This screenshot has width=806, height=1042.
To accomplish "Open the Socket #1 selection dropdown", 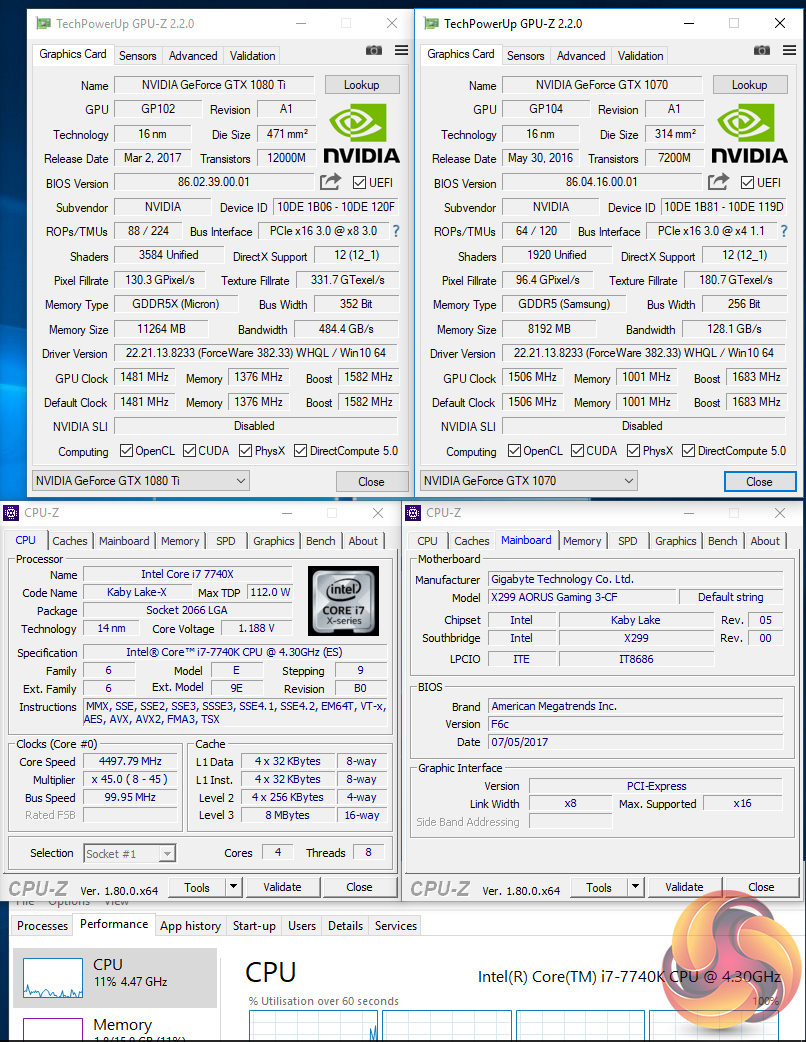I will (130, 853).
